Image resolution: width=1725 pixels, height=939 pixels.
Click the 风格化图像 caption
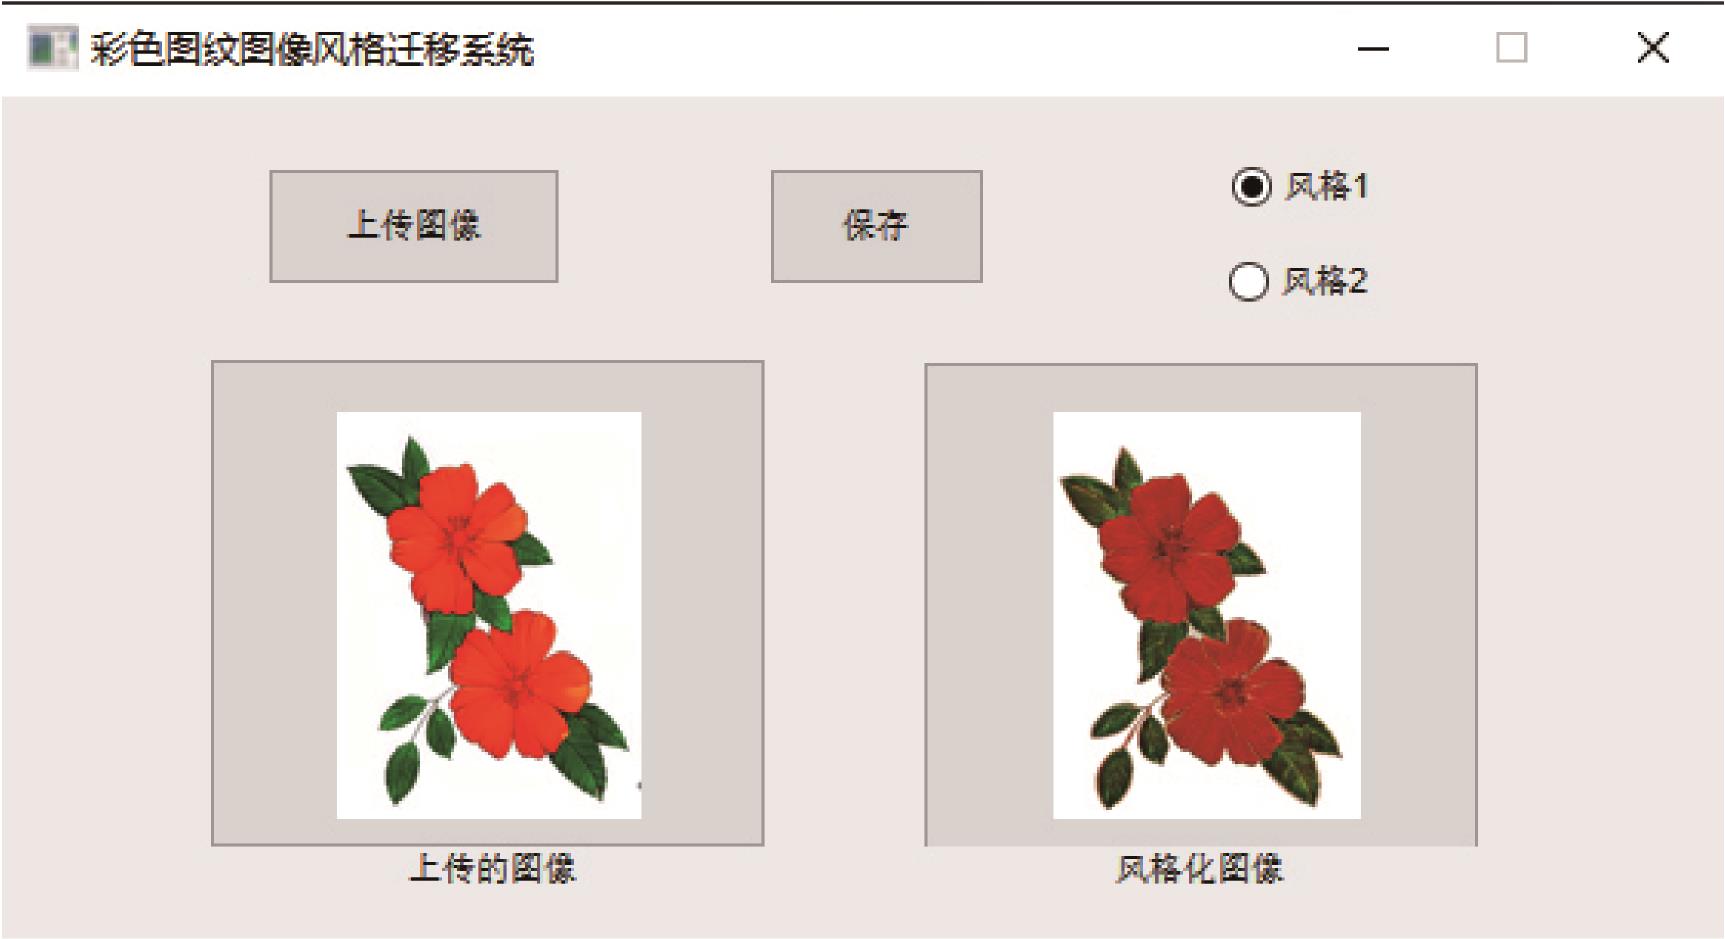click(x=1200, y=868)
